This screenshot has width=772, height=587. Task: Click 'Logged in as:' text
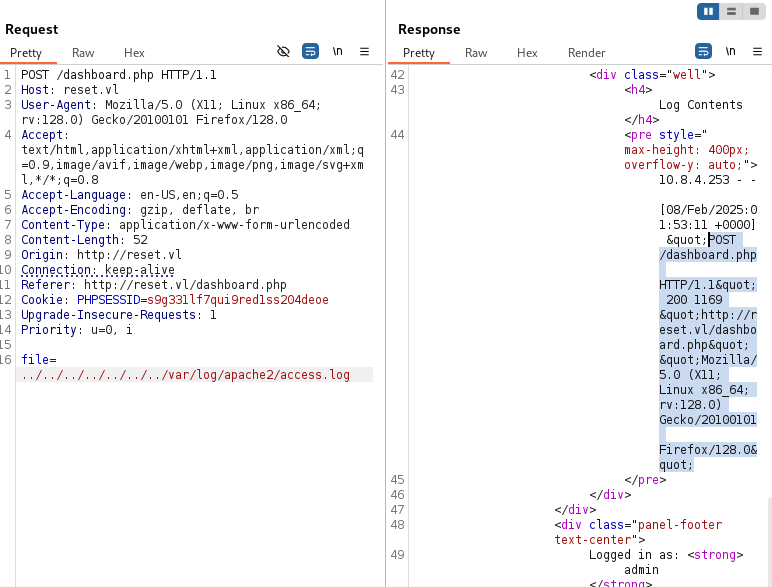pos(634,555)
